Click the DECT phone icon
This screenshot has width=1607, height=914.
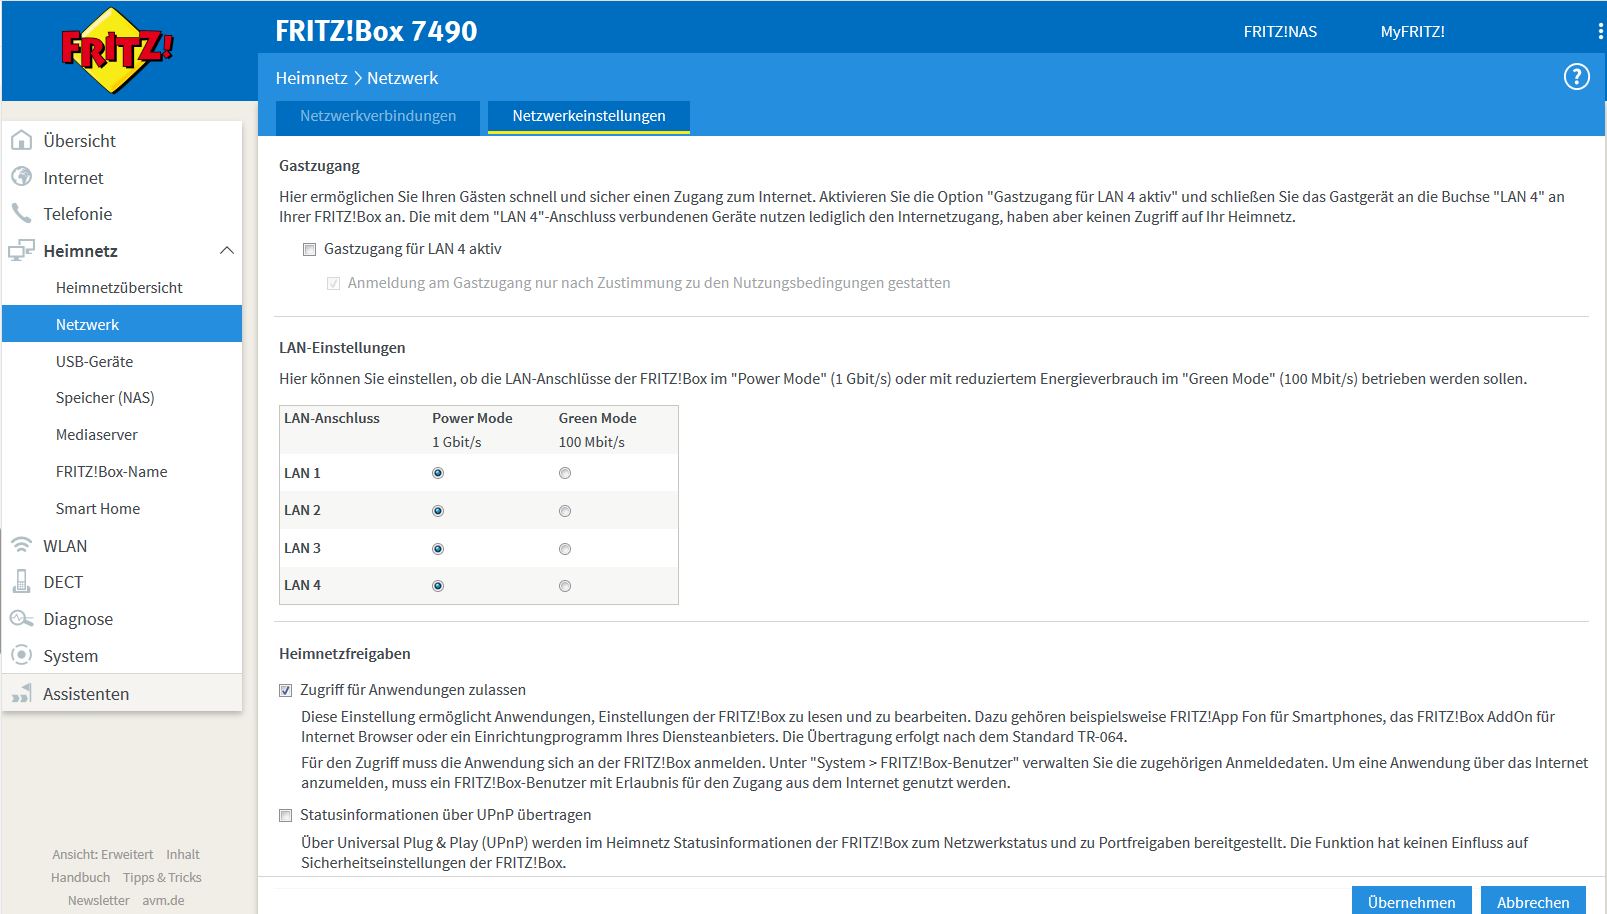pos(21,581)
